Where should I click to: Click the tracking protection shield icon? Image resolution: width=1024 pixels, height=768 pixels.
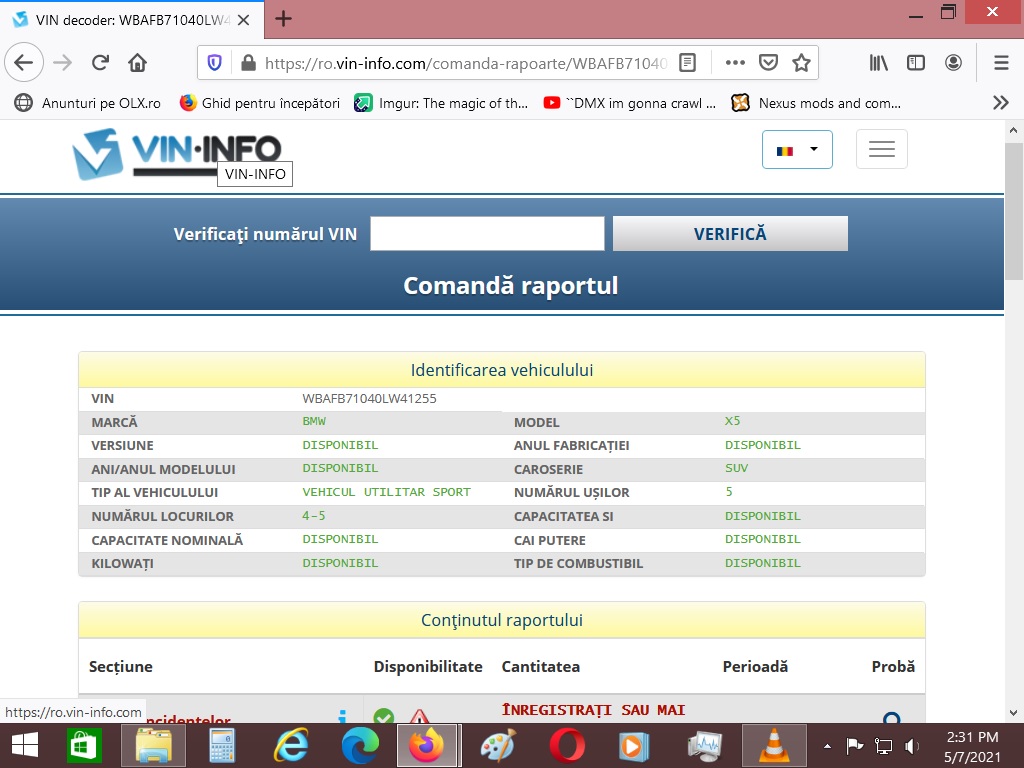tap(214, 63)
